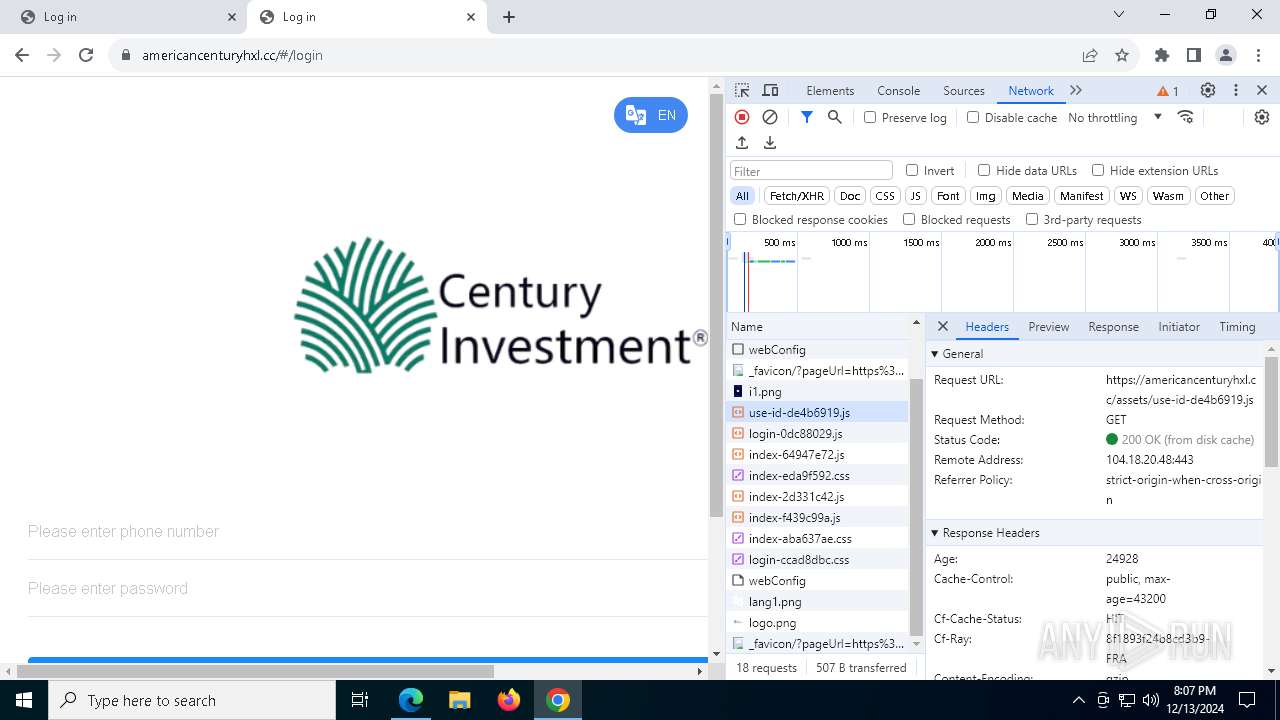Toggle the network filter funnel icon
This screenshot has width=1280, height=720.
(807, 117)
